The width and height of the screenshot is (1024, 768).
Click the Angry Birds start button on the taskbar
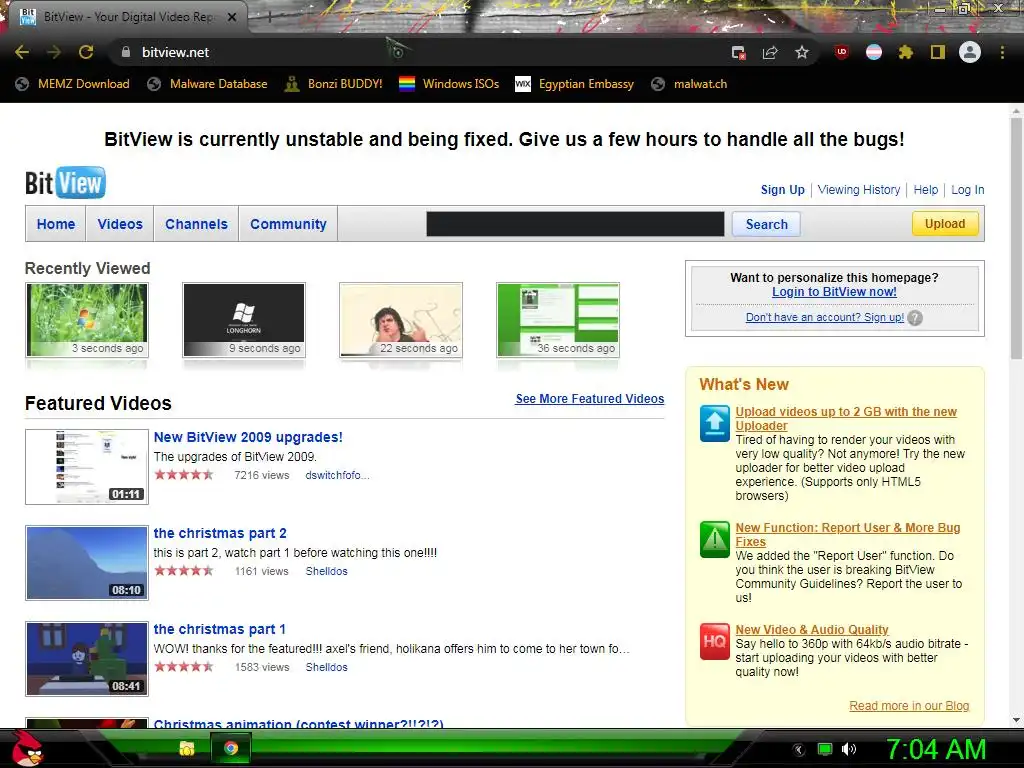click(x=28, y=748)
